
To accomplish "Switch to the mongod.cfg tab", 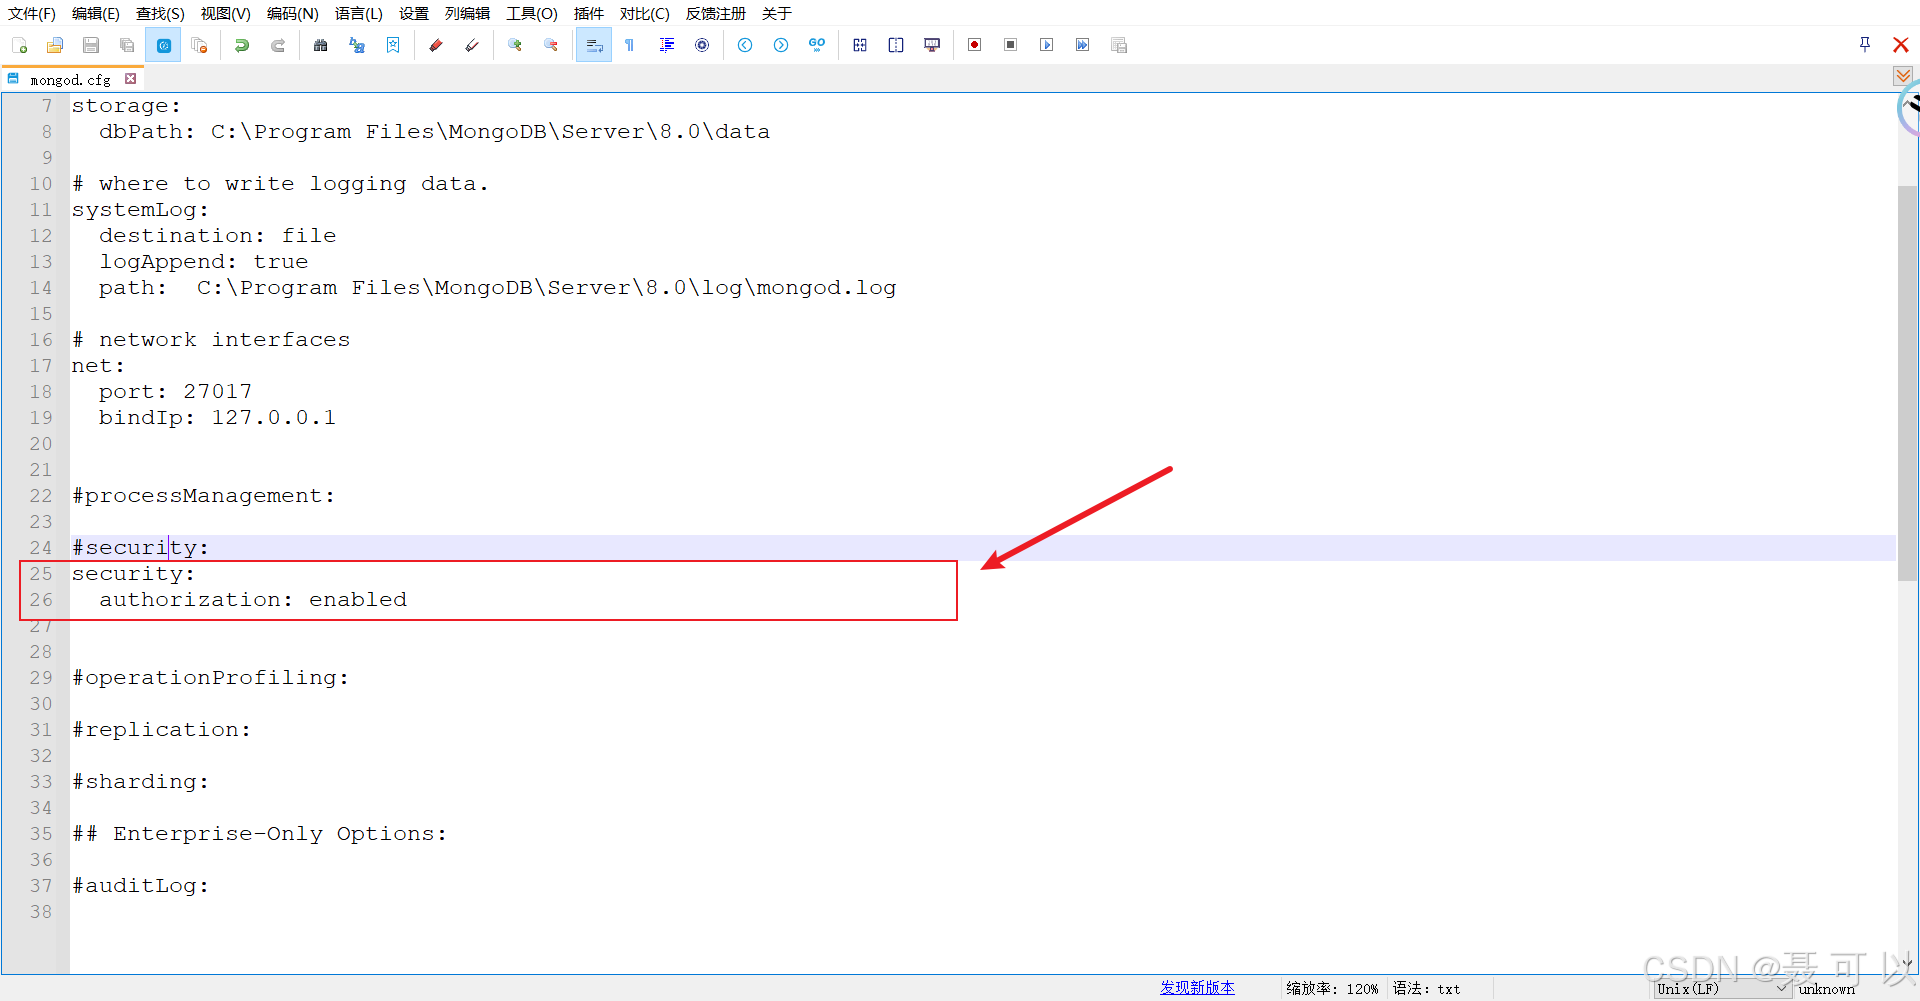I will pos(70,79).
